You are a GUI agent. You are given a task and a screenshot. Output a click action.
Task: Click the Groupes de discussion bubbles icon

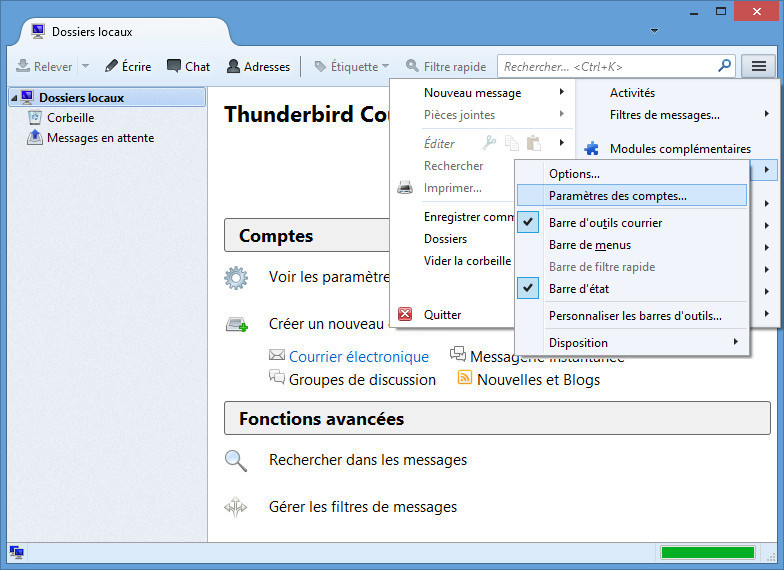pos(276,376)
